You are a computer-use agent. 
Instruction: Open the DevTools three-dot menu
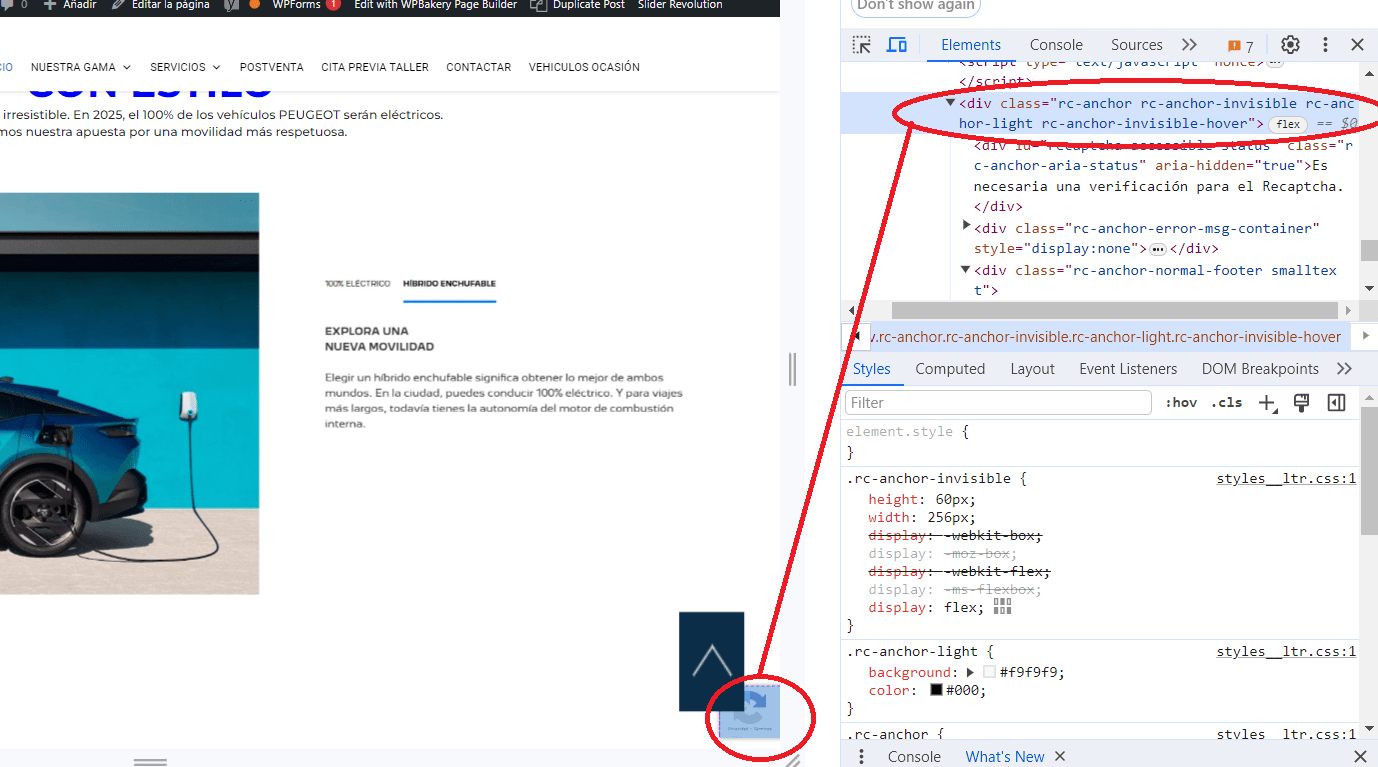[1325, 45]
